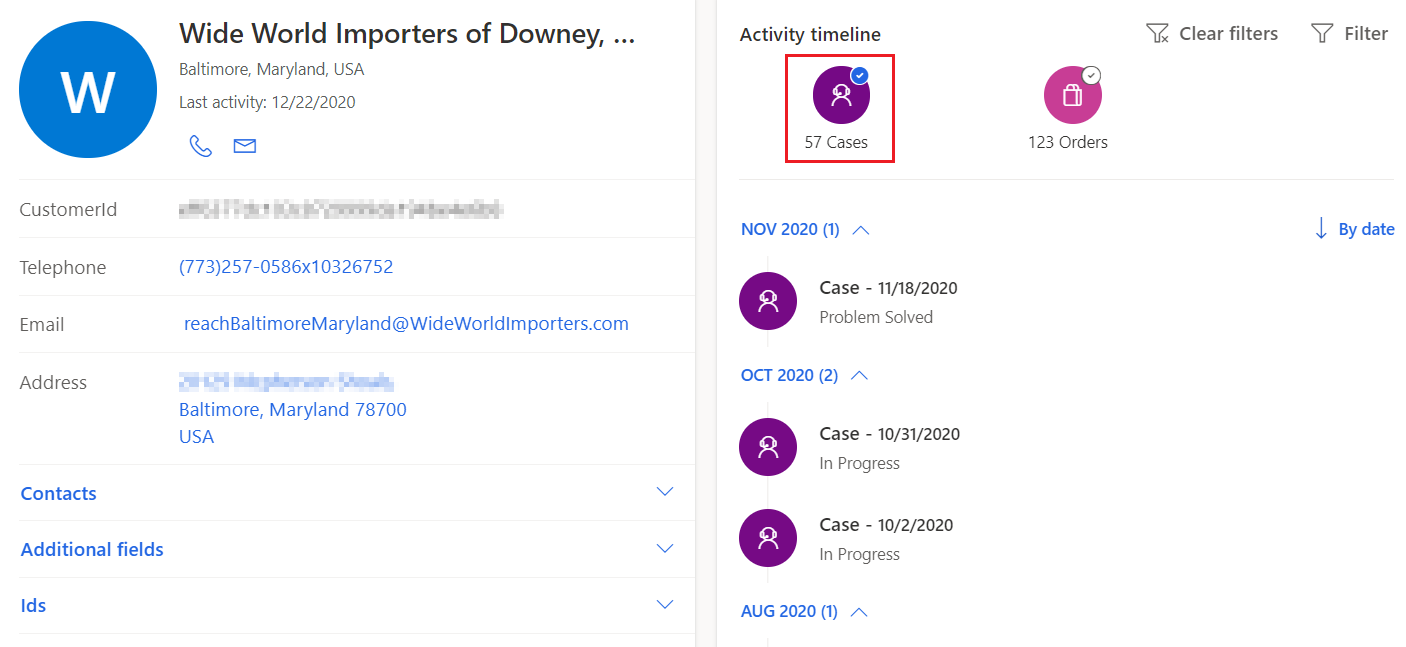
Task: Collapse the AUG 2020 timeline group
Action: [x=860, y=611]
